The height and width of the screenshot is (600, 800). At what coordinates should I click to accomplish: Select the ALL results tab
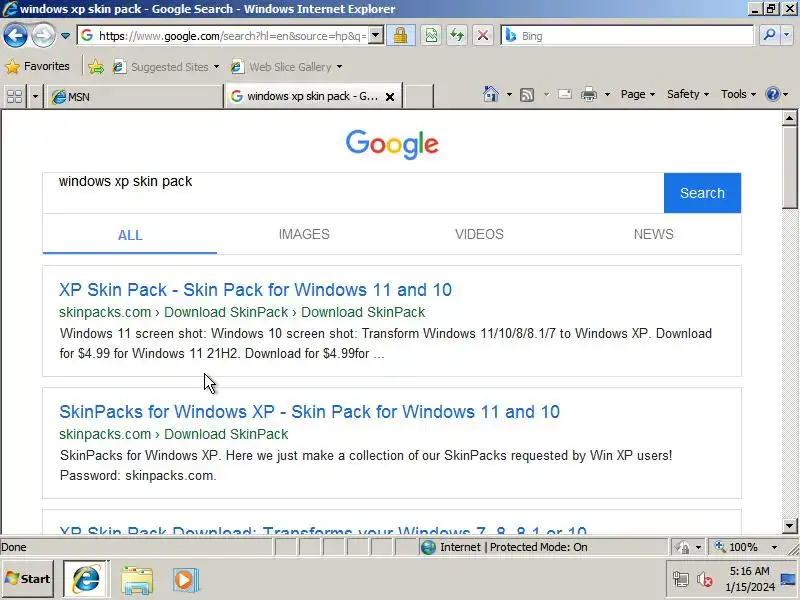click(x=130, y=235)
